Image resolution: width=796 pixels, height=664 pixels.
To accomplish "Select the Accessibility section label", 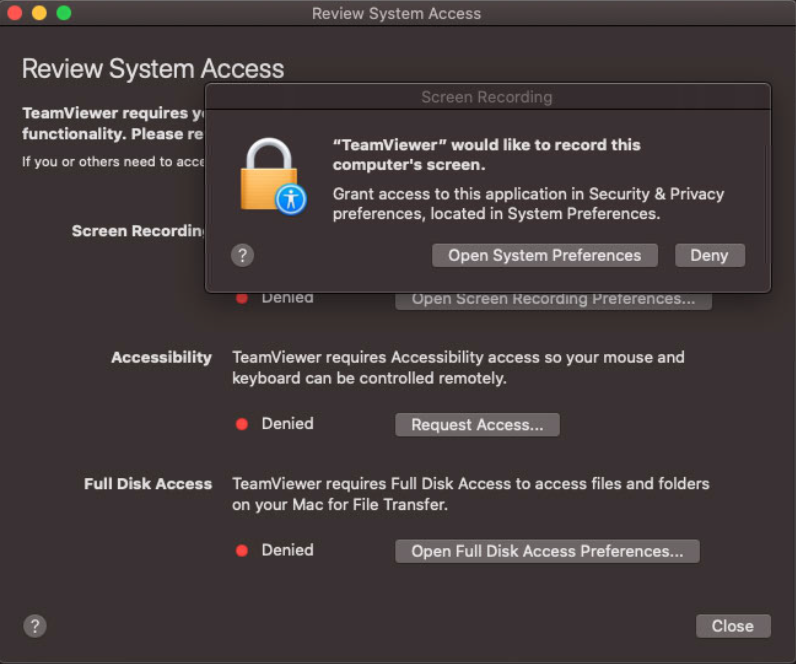I will point(161,357).
